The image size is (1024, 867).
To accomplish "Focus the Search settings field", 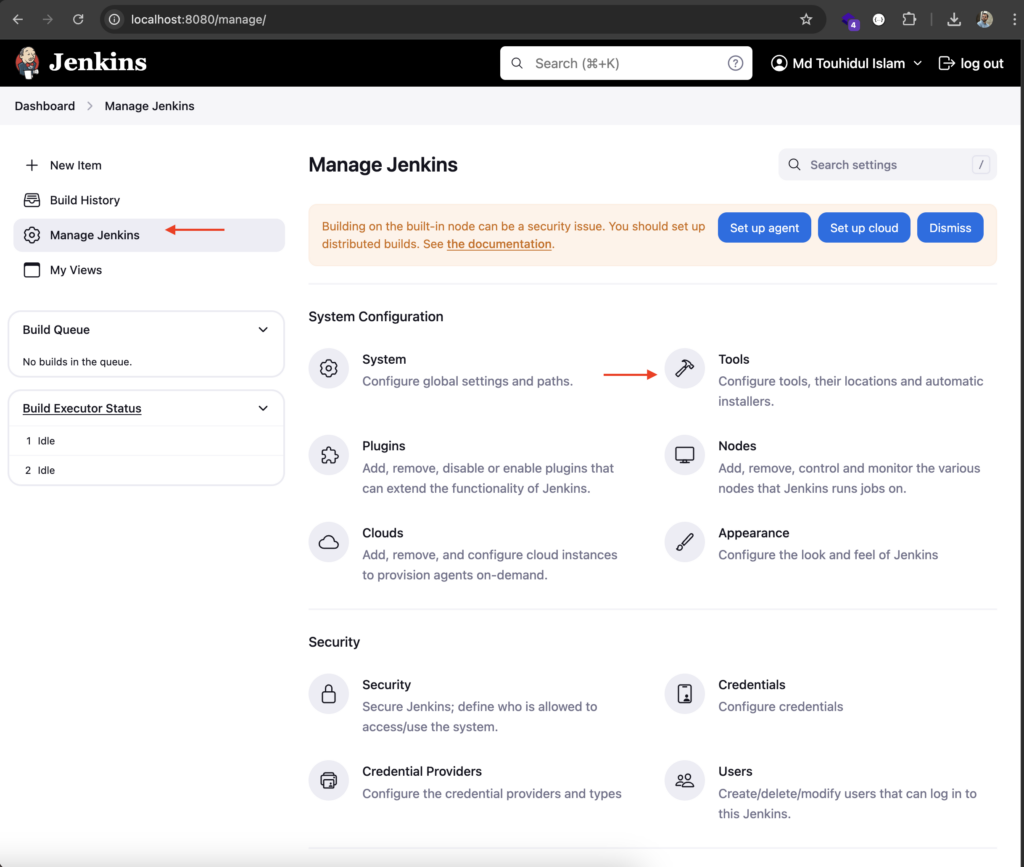I will click(x=888, y=165).
